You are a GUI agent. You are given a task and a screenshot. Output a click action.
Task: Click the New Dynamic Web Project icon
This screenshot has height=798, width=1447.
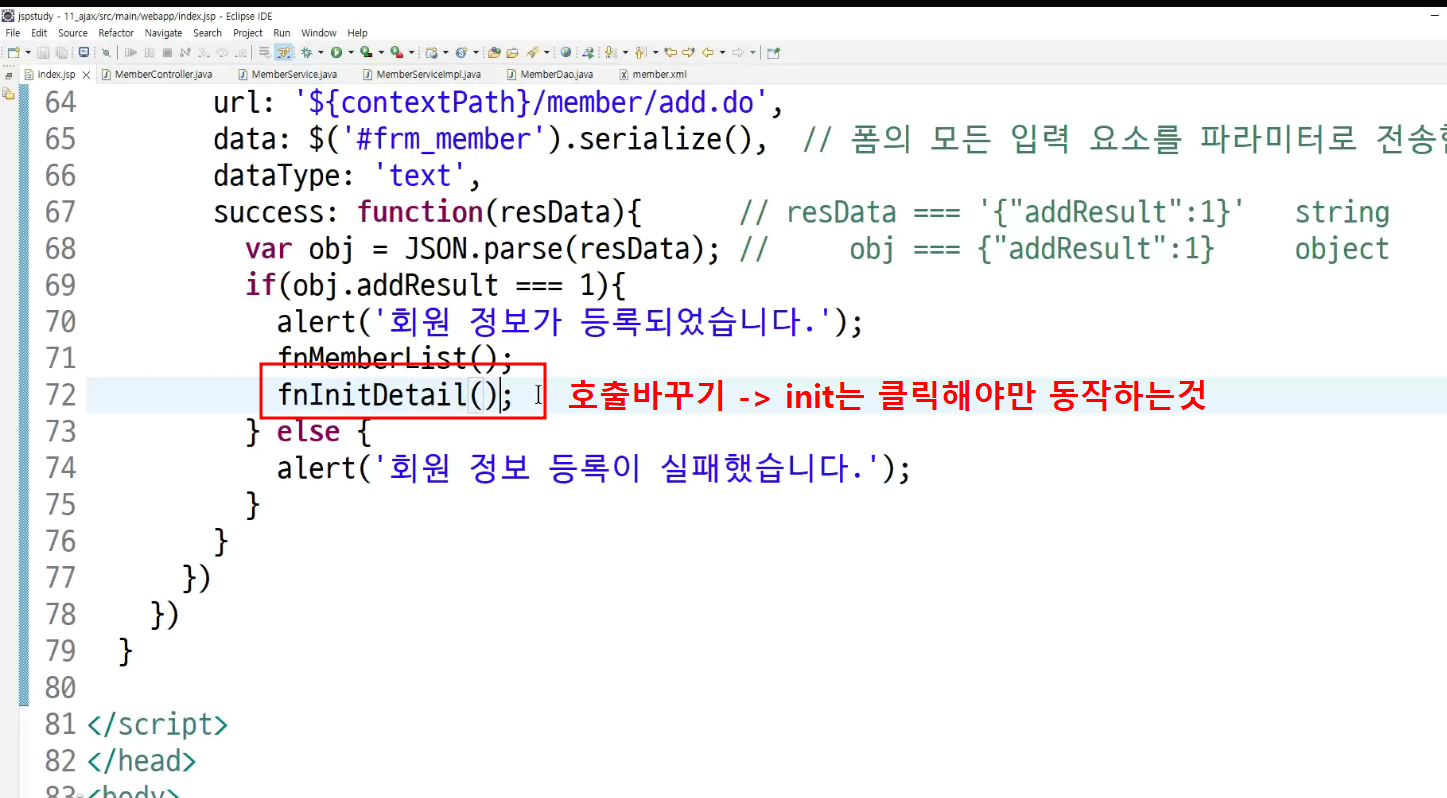(432, 52)
